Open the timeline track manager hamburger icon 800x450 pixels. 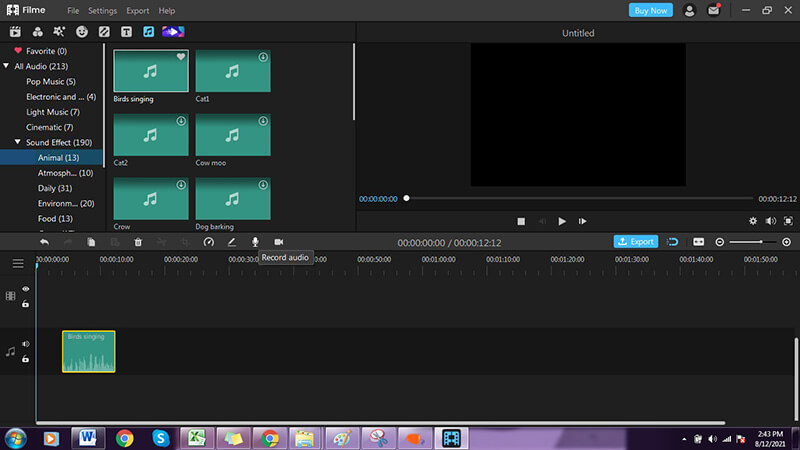pos(18,263)
